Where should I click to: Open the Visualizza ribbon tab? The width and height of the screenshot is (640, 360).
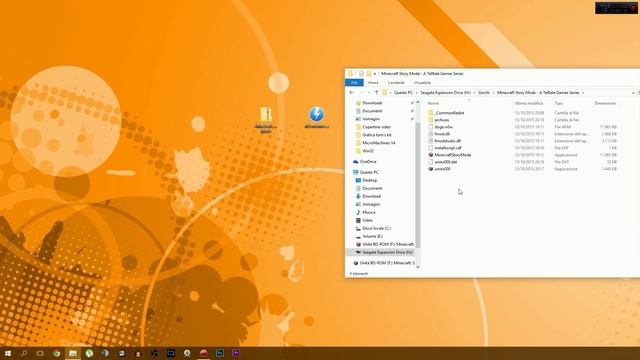422,83
